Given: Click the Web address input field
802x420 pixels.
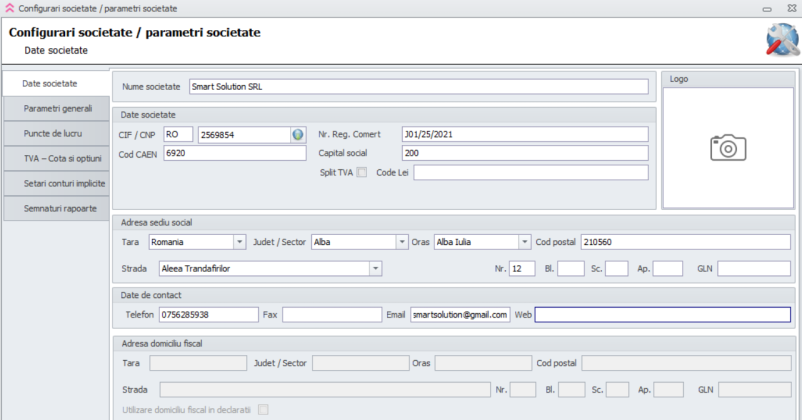Looking at the screenshot, I should click(661, 315).
